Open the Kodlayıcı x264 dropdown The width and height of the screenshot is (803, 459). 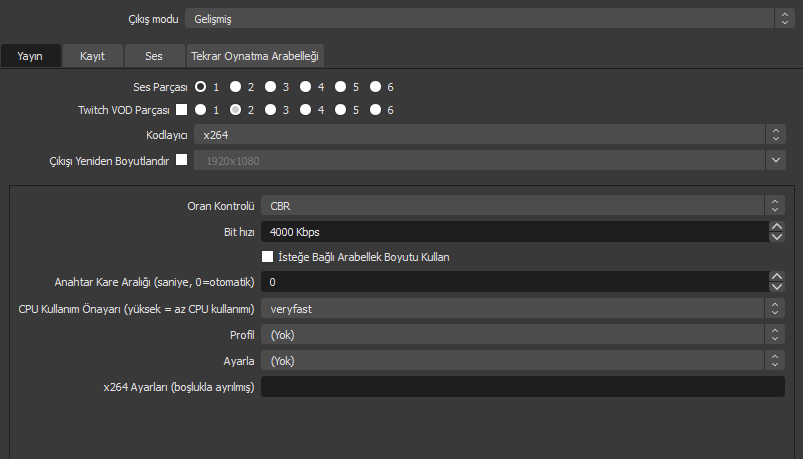coord(488,134)
